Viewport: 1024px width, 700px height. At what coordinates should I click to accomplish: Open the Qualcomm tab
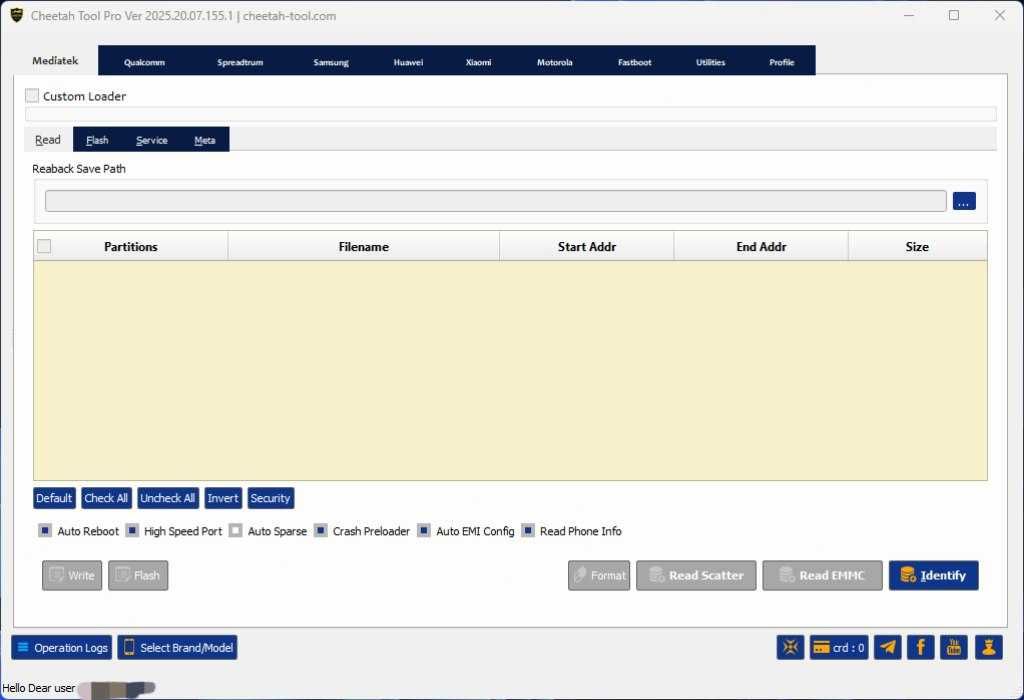pyautogui.click(x=144, y=62)
